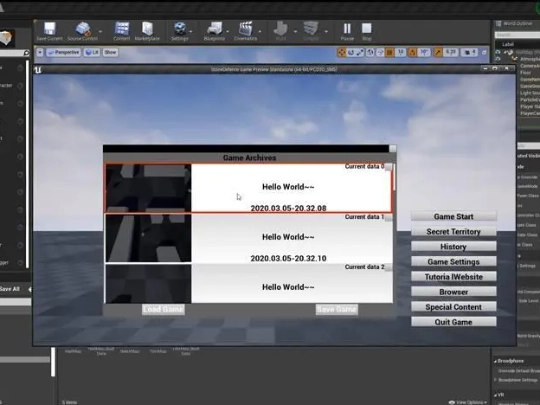The height and width of the screenshot is (405, 540).
Task: Switch to the World Outliner tab
Action: (517, 23)
